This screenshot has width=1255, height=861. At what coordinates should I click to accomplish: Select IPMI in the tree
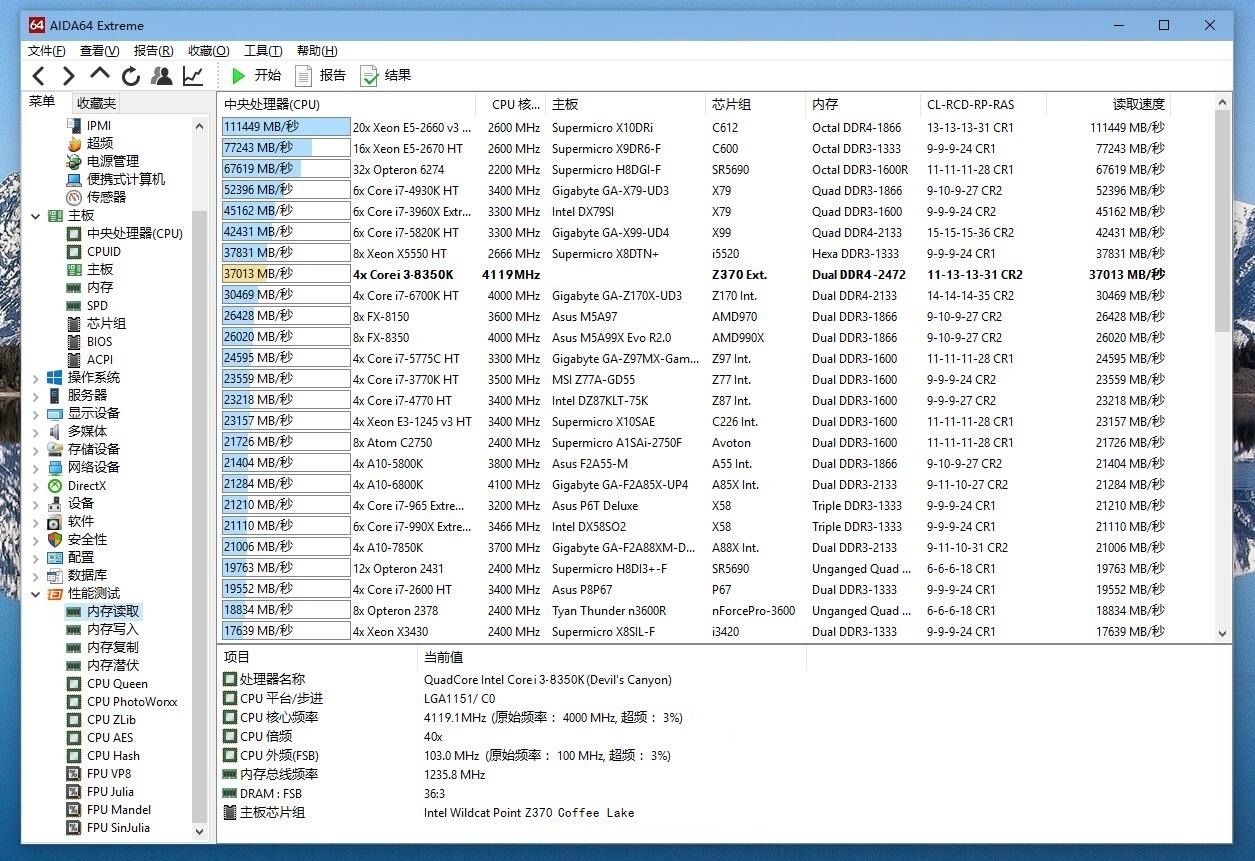coord(99,125)
